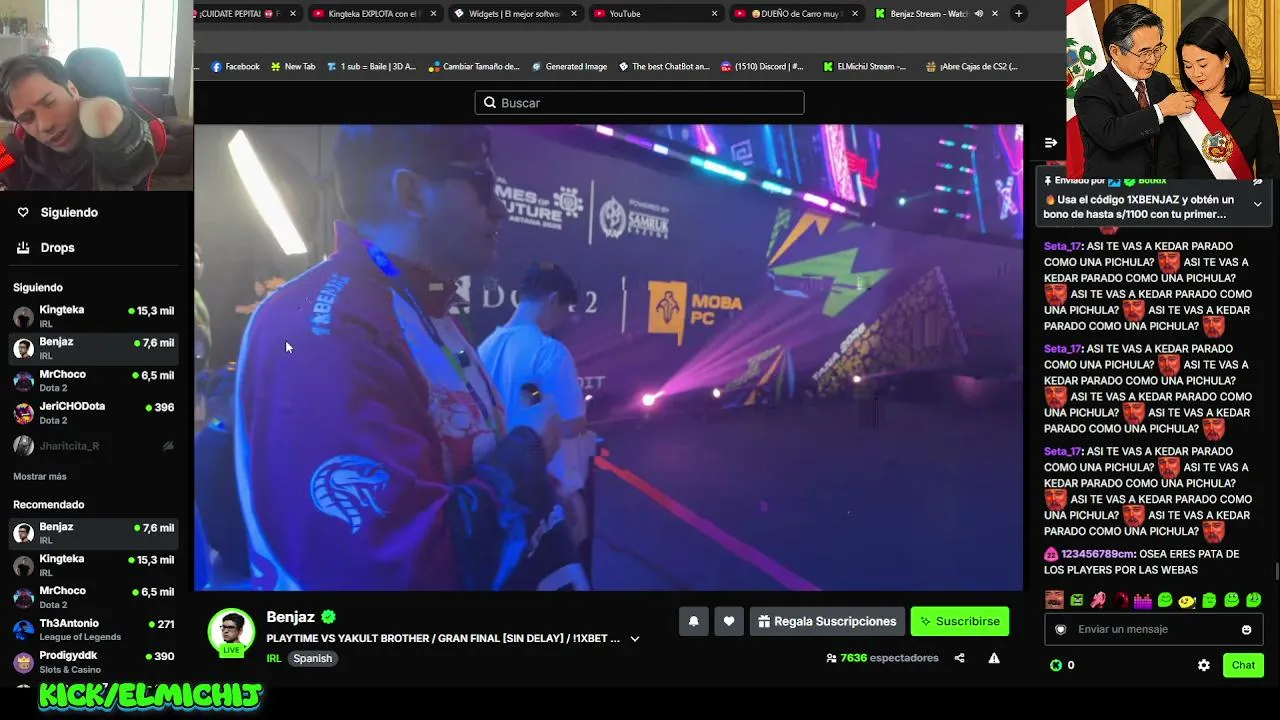This screenshot has height=720, width=1280.
Task: Click the Benjaz channel name below the video
Action: coord(290,617)
